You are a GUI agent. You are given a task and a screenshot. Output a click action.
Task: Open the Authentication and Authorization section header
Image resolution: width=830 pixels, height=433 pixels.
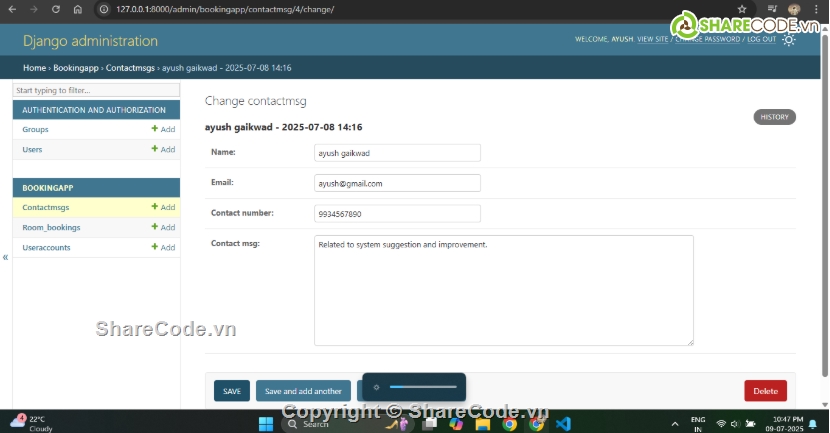pyautogui.click(x=94, y=110)
